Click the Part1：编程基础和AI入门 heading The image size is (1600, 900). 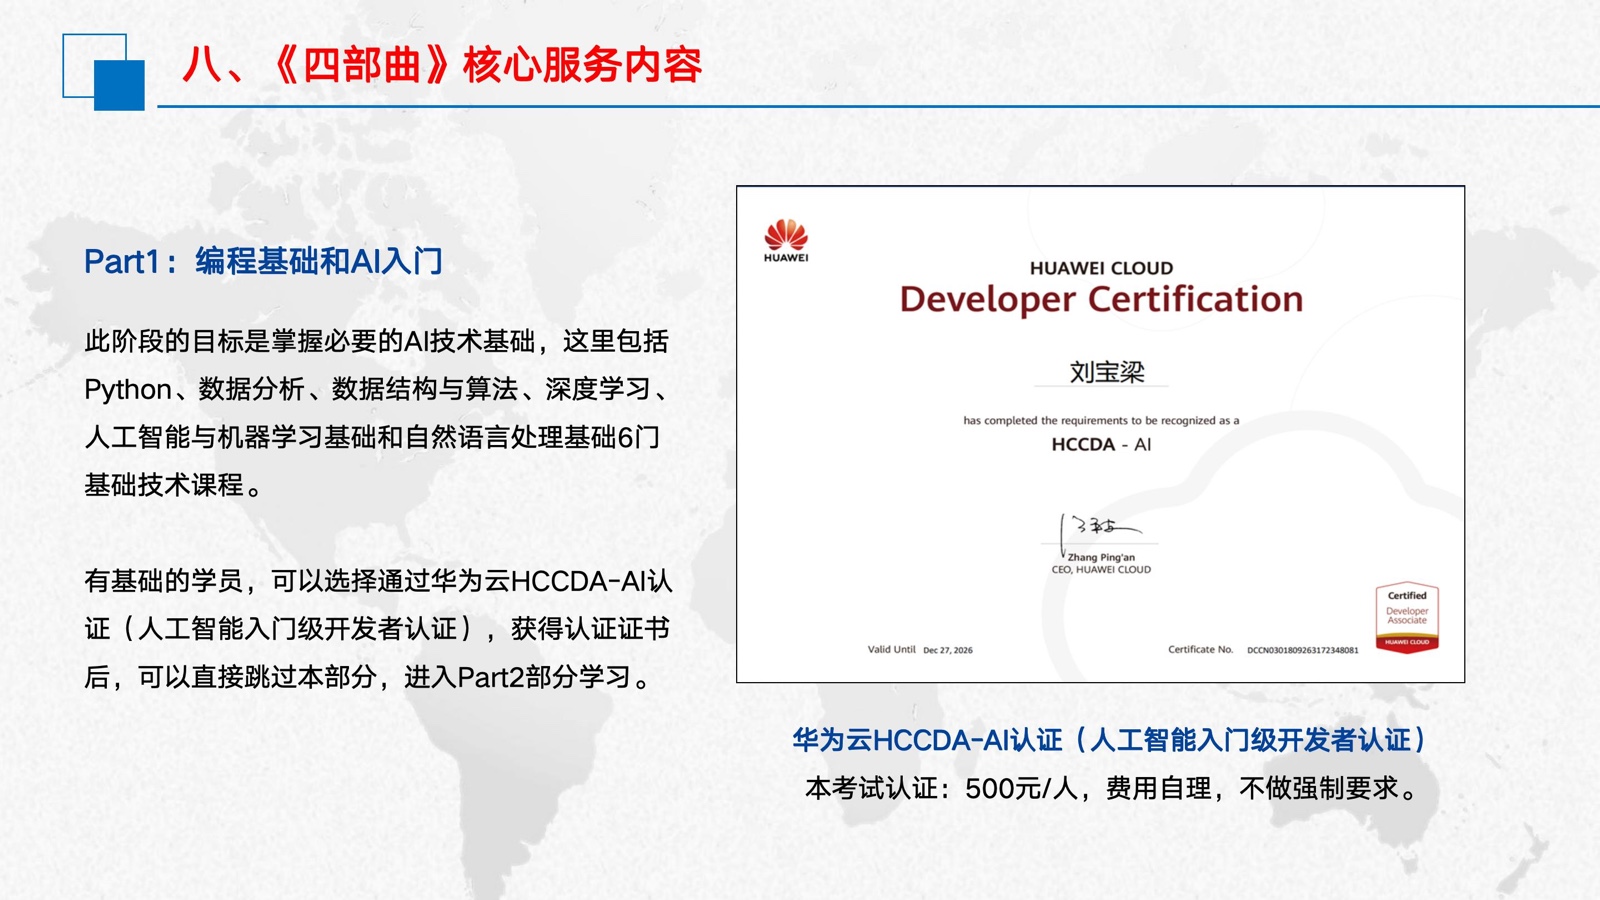pos(263,262)
